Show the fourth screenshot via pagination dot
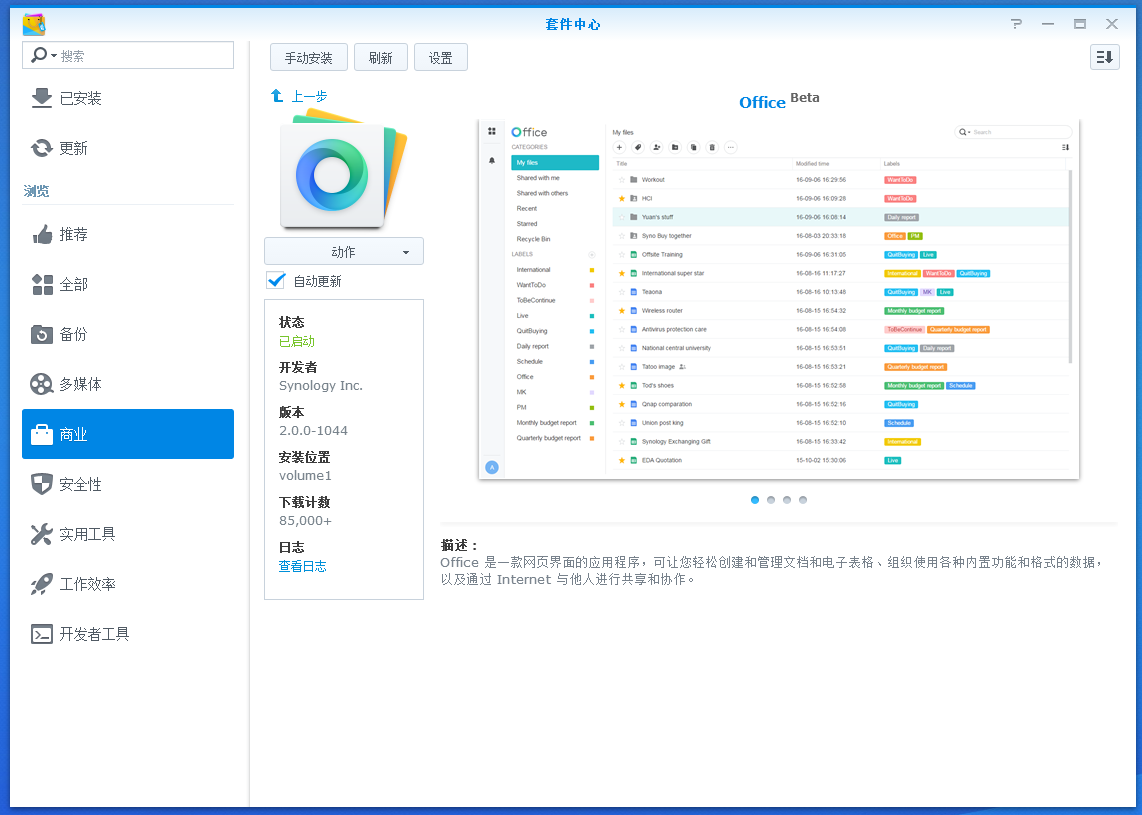 coord(803,500)
